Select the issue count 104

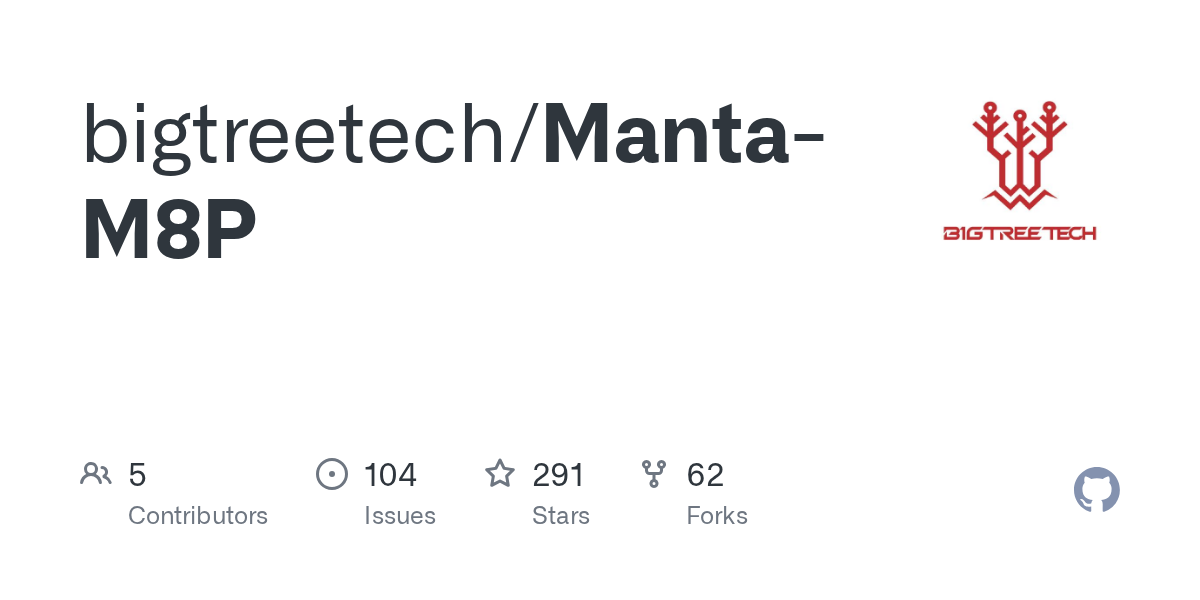(x=390, y=475)
